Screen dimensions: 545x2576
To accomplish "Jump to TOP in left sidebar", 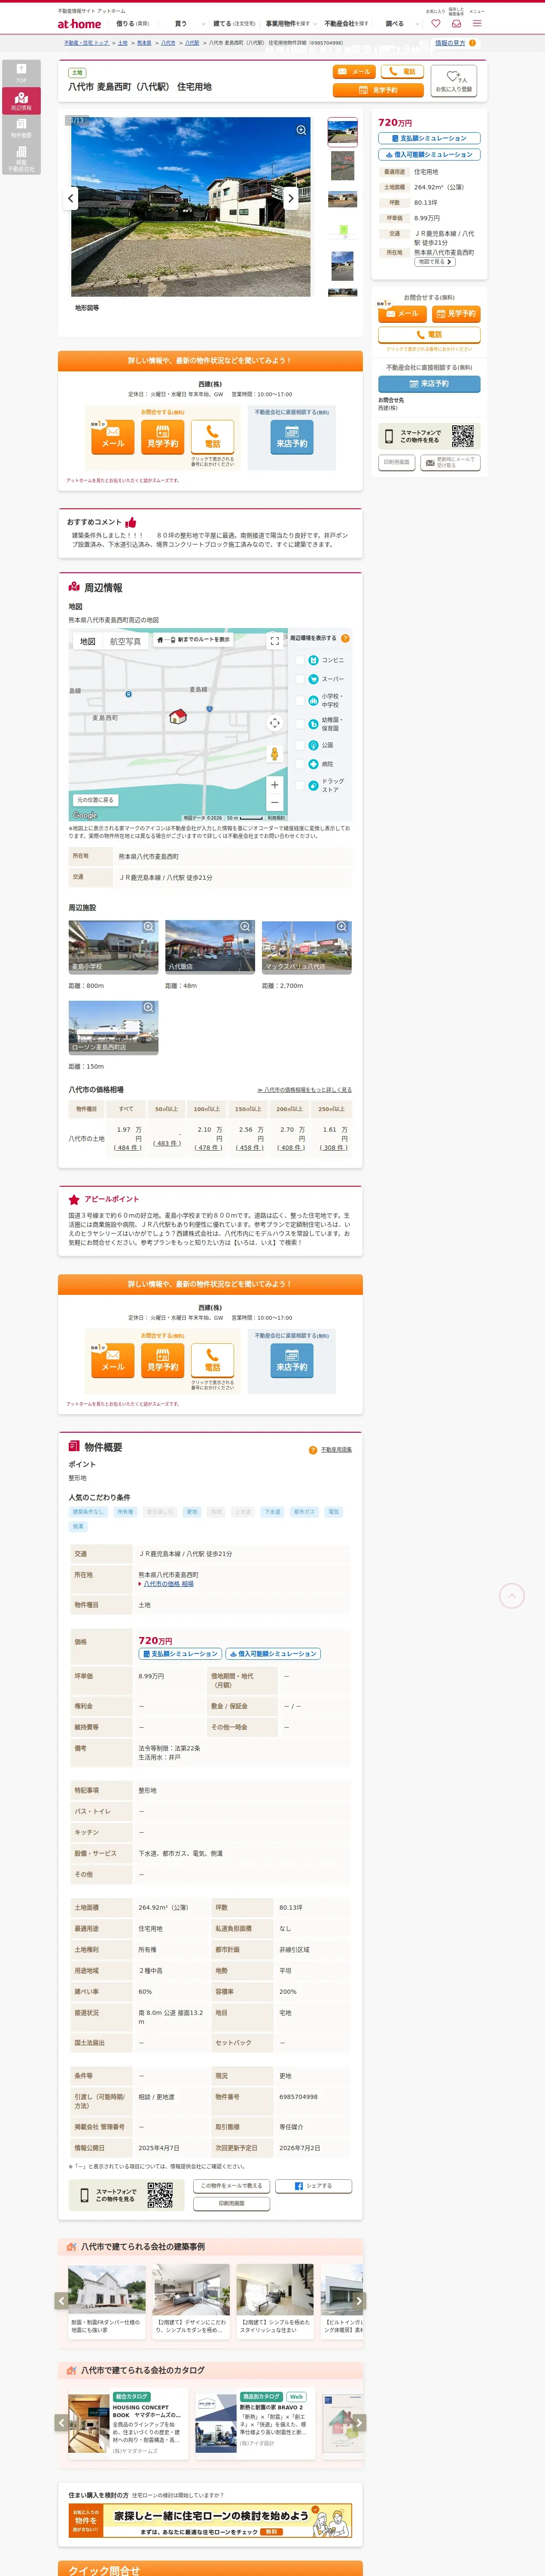I will 21,73.
